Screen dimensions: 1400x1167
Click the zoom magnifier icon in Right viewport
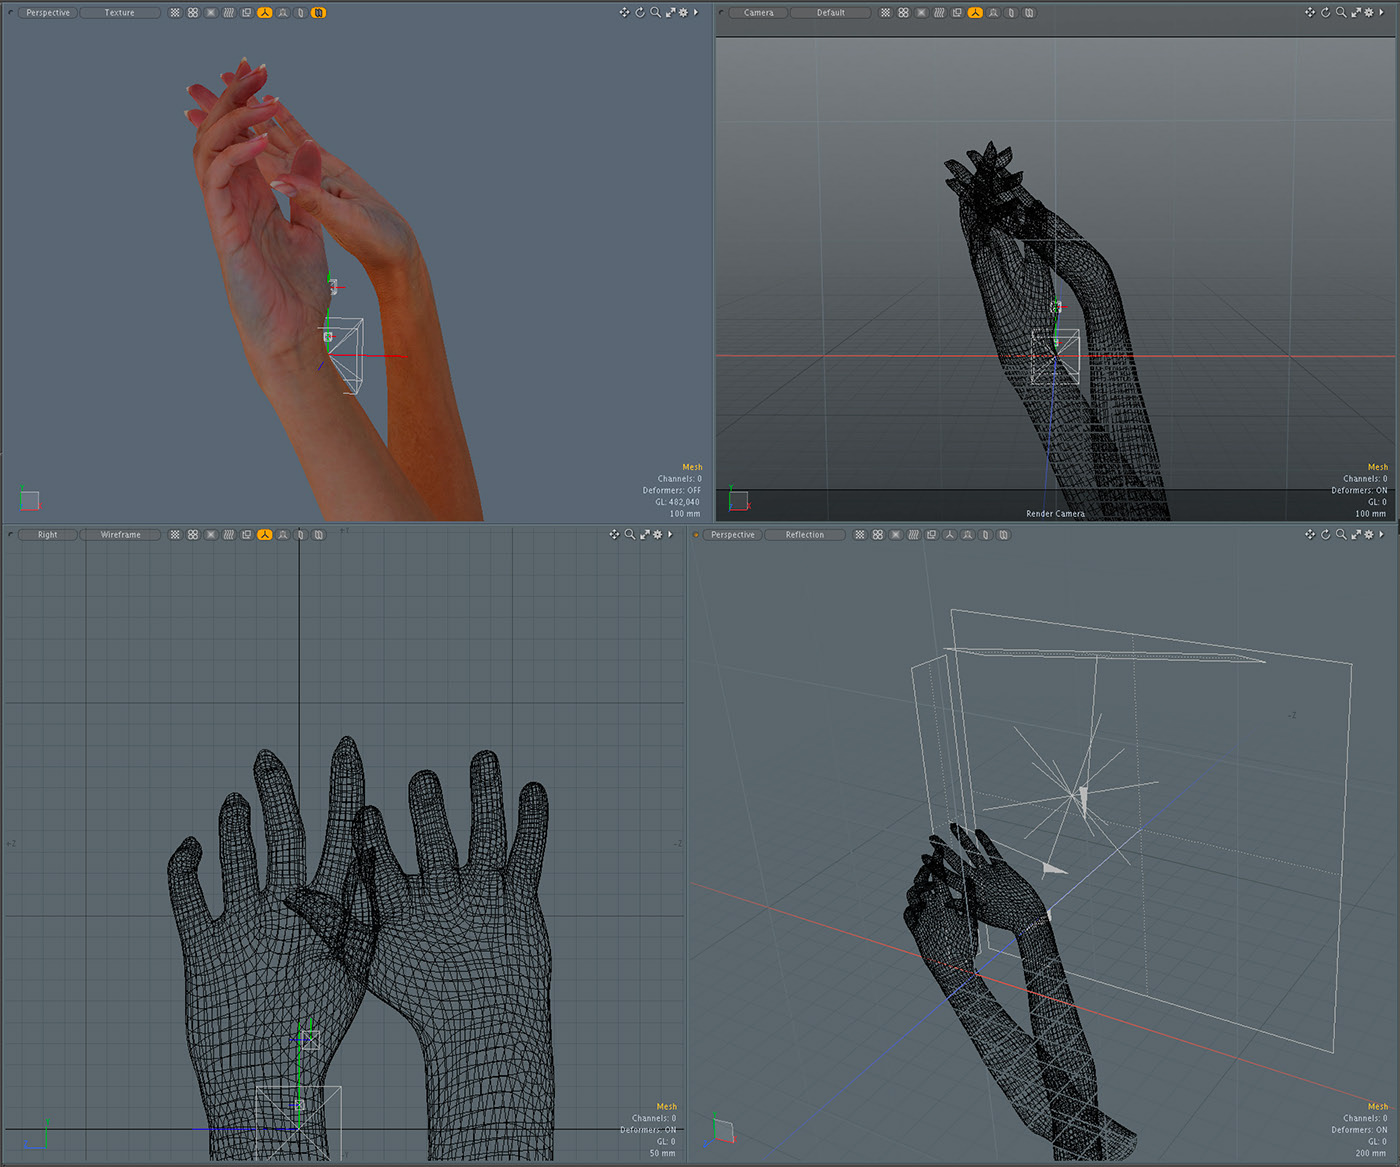[629, 535]
